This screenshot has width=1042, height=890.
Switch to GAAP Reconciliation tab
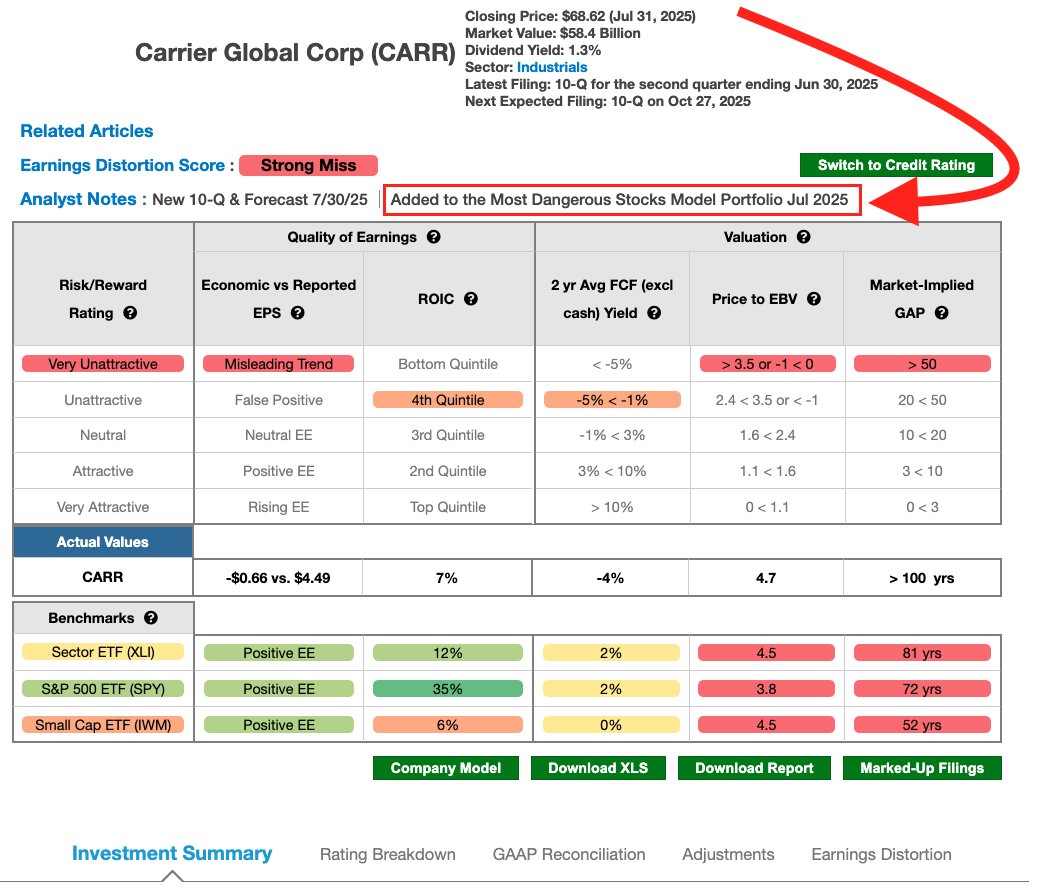pyautogui.click(x=569, y=854)
